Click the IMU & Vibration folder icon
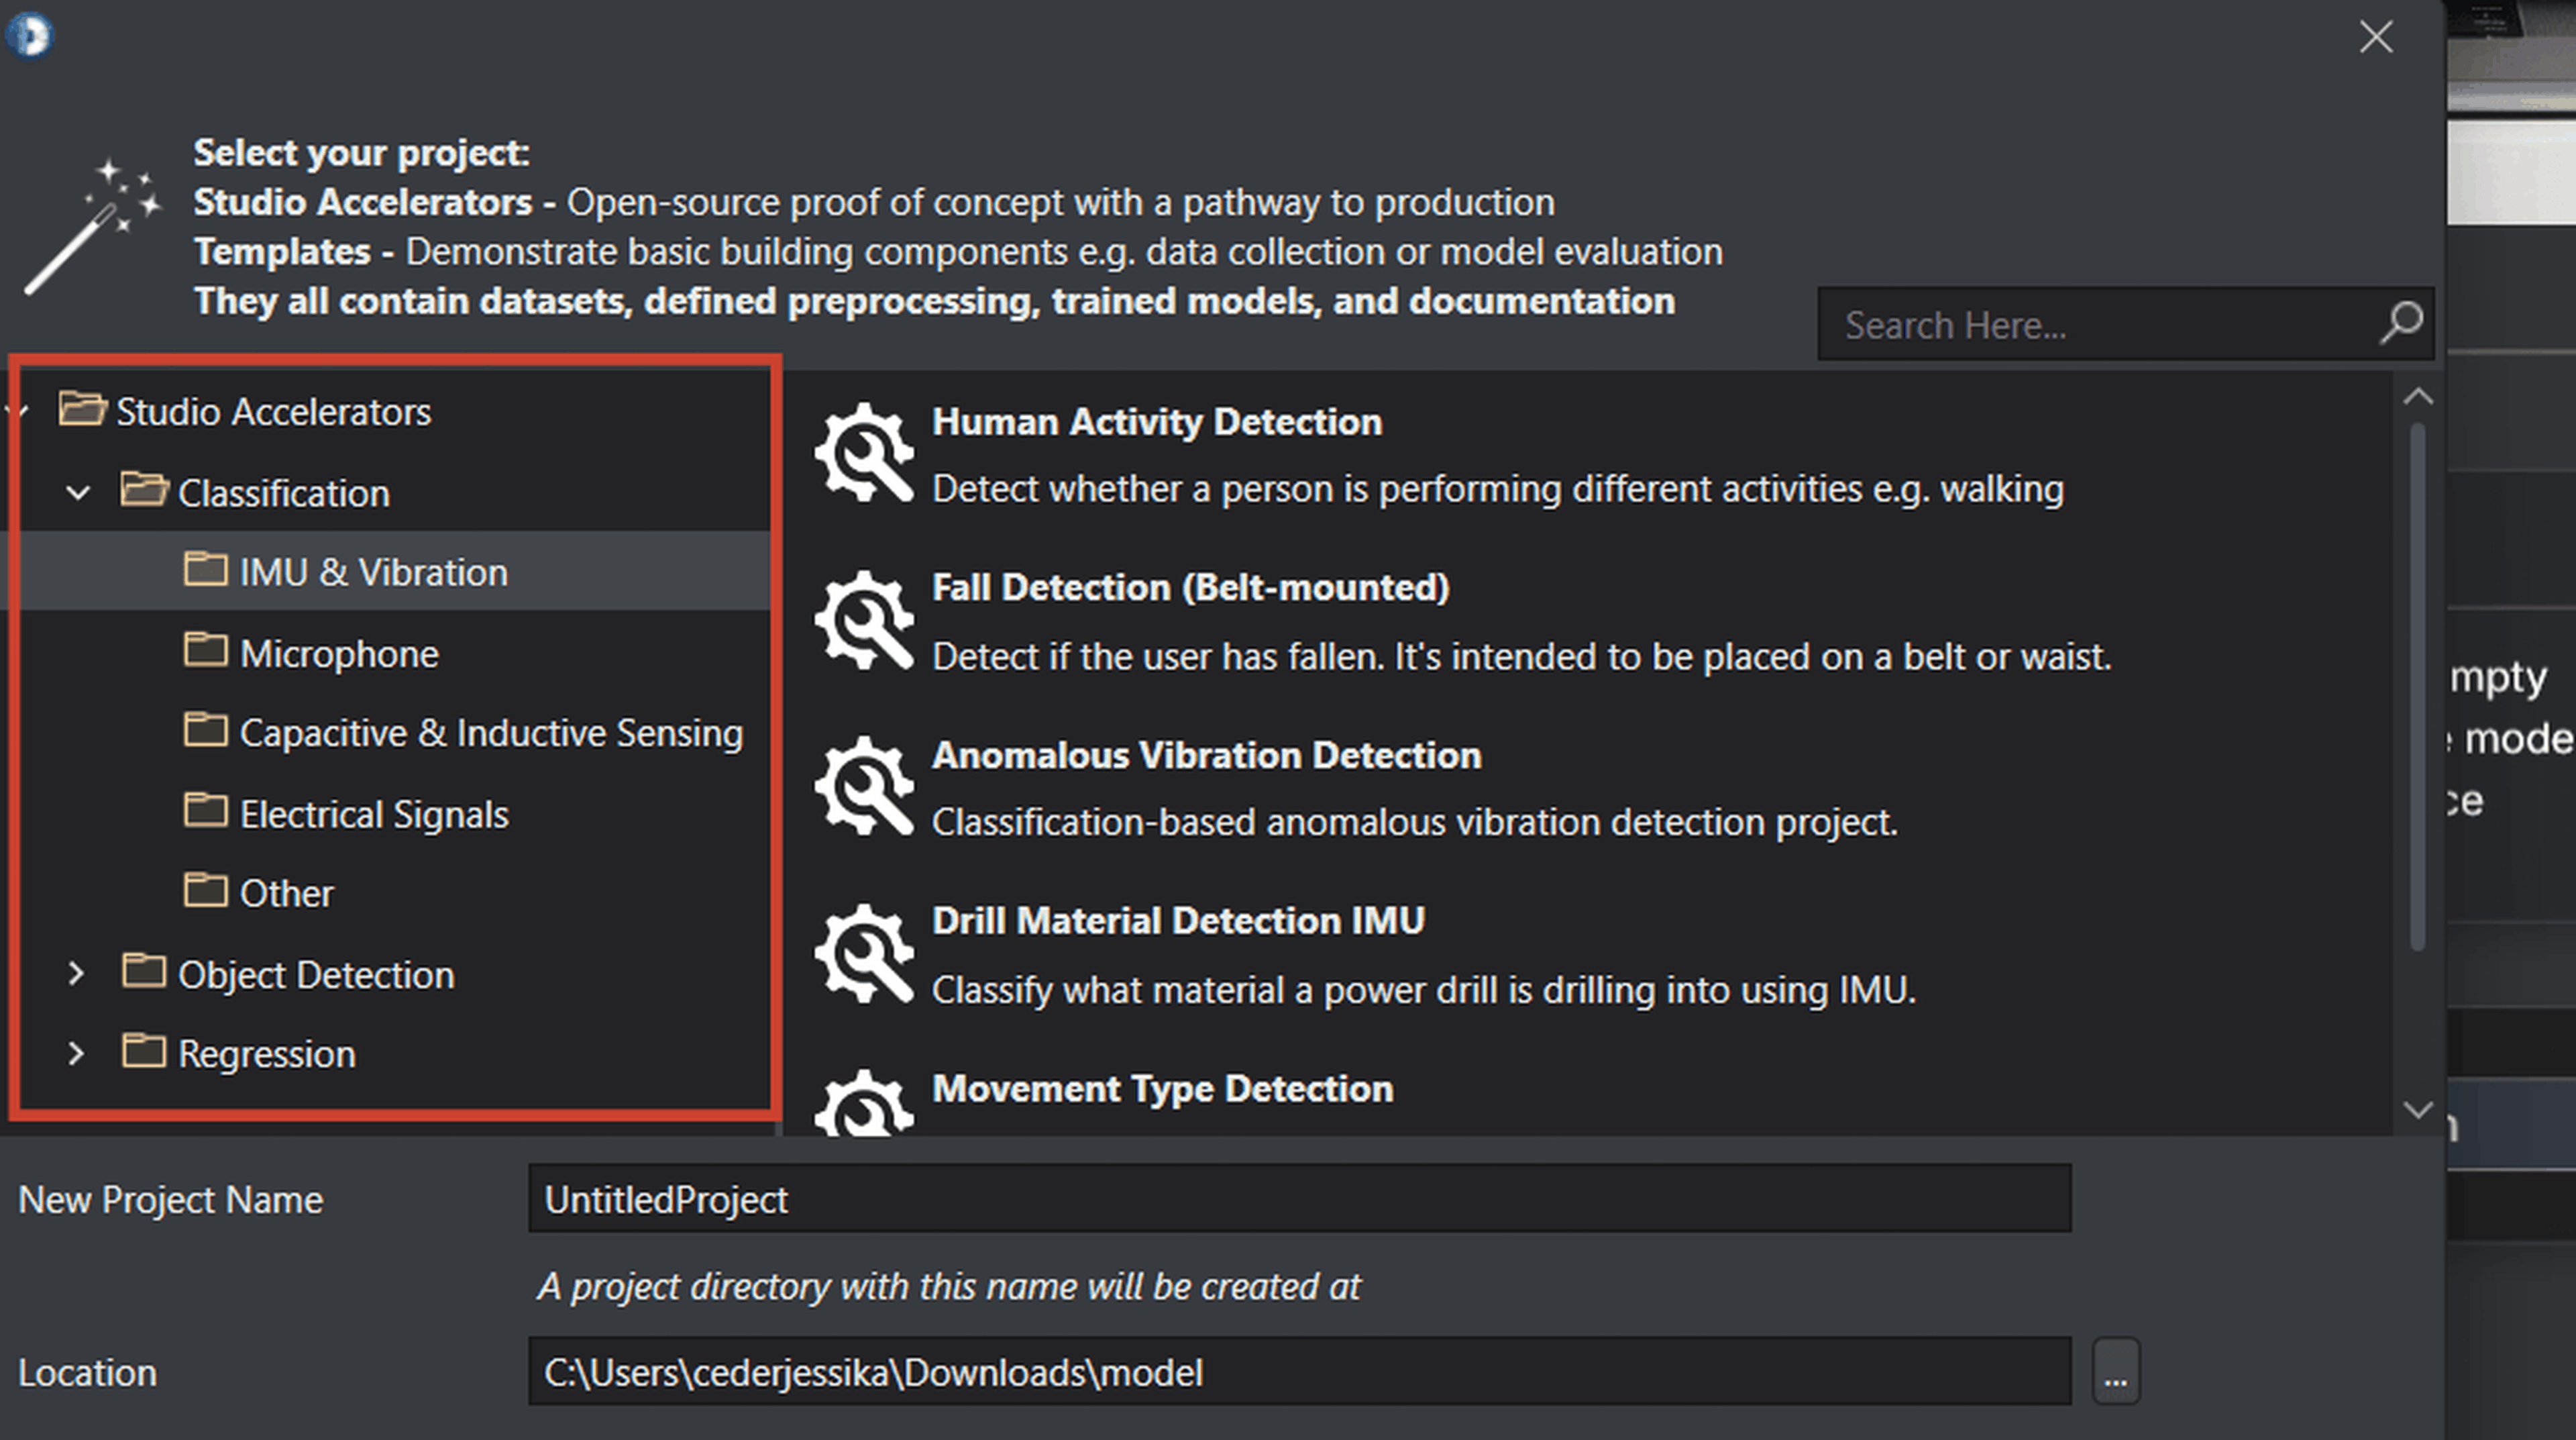 [x=205, y=569]
